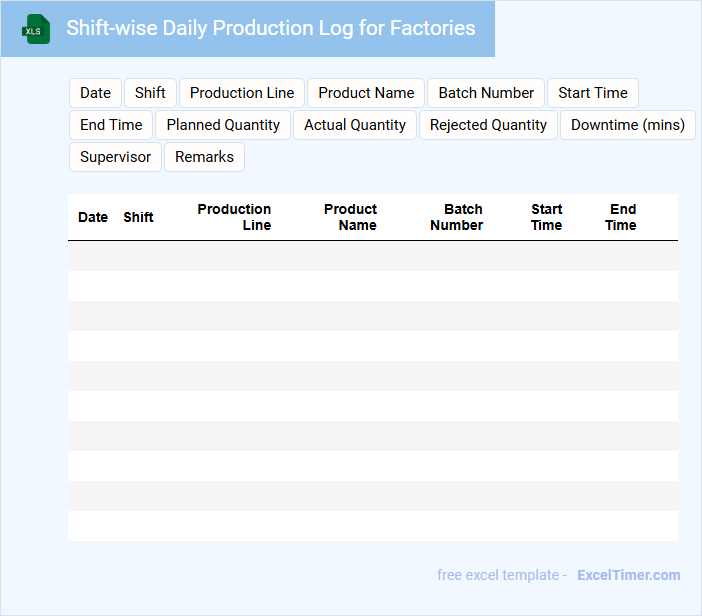
Task: Select the End Time column header
Action: click(621, 217)
